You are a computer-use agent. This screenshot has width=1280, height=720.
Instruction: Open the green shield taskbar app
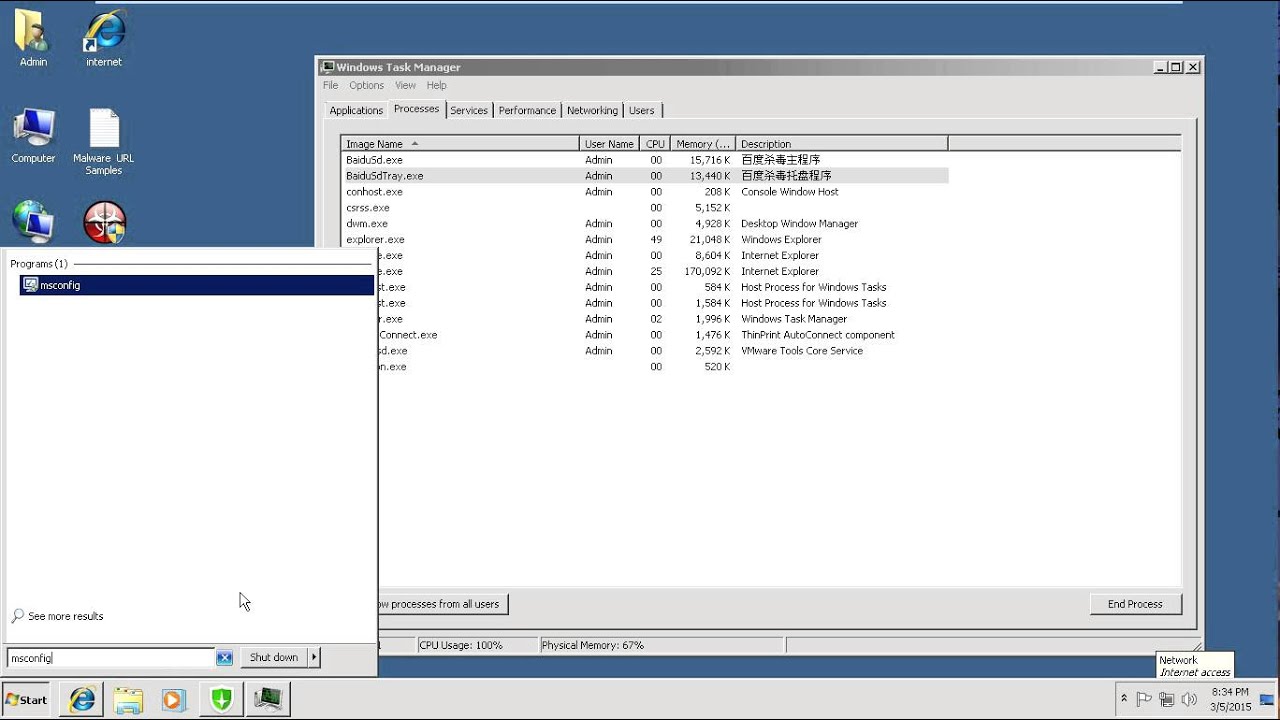[221, 700]
